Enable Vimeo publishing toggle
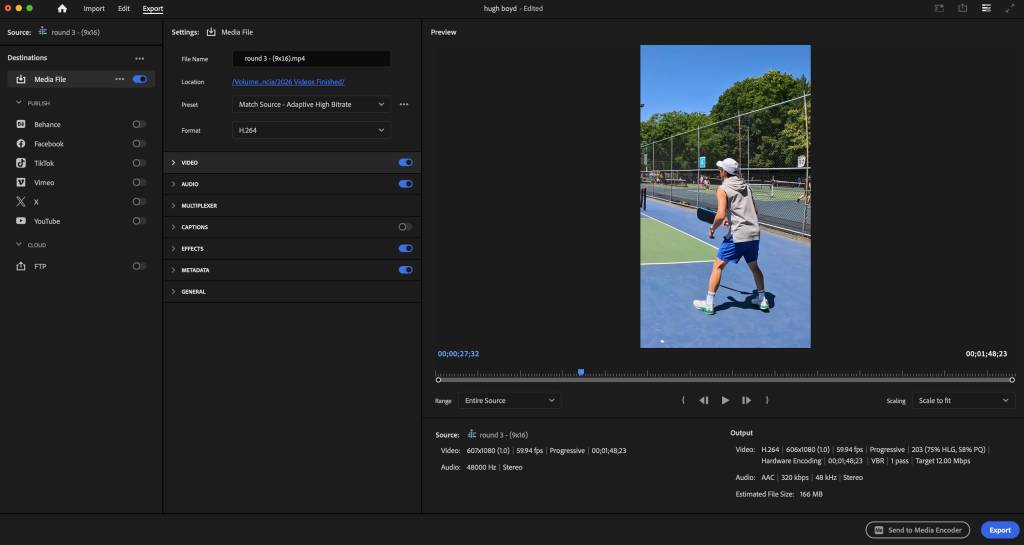Viewport: 1024px width, 545px height. (x=139, y=182)
